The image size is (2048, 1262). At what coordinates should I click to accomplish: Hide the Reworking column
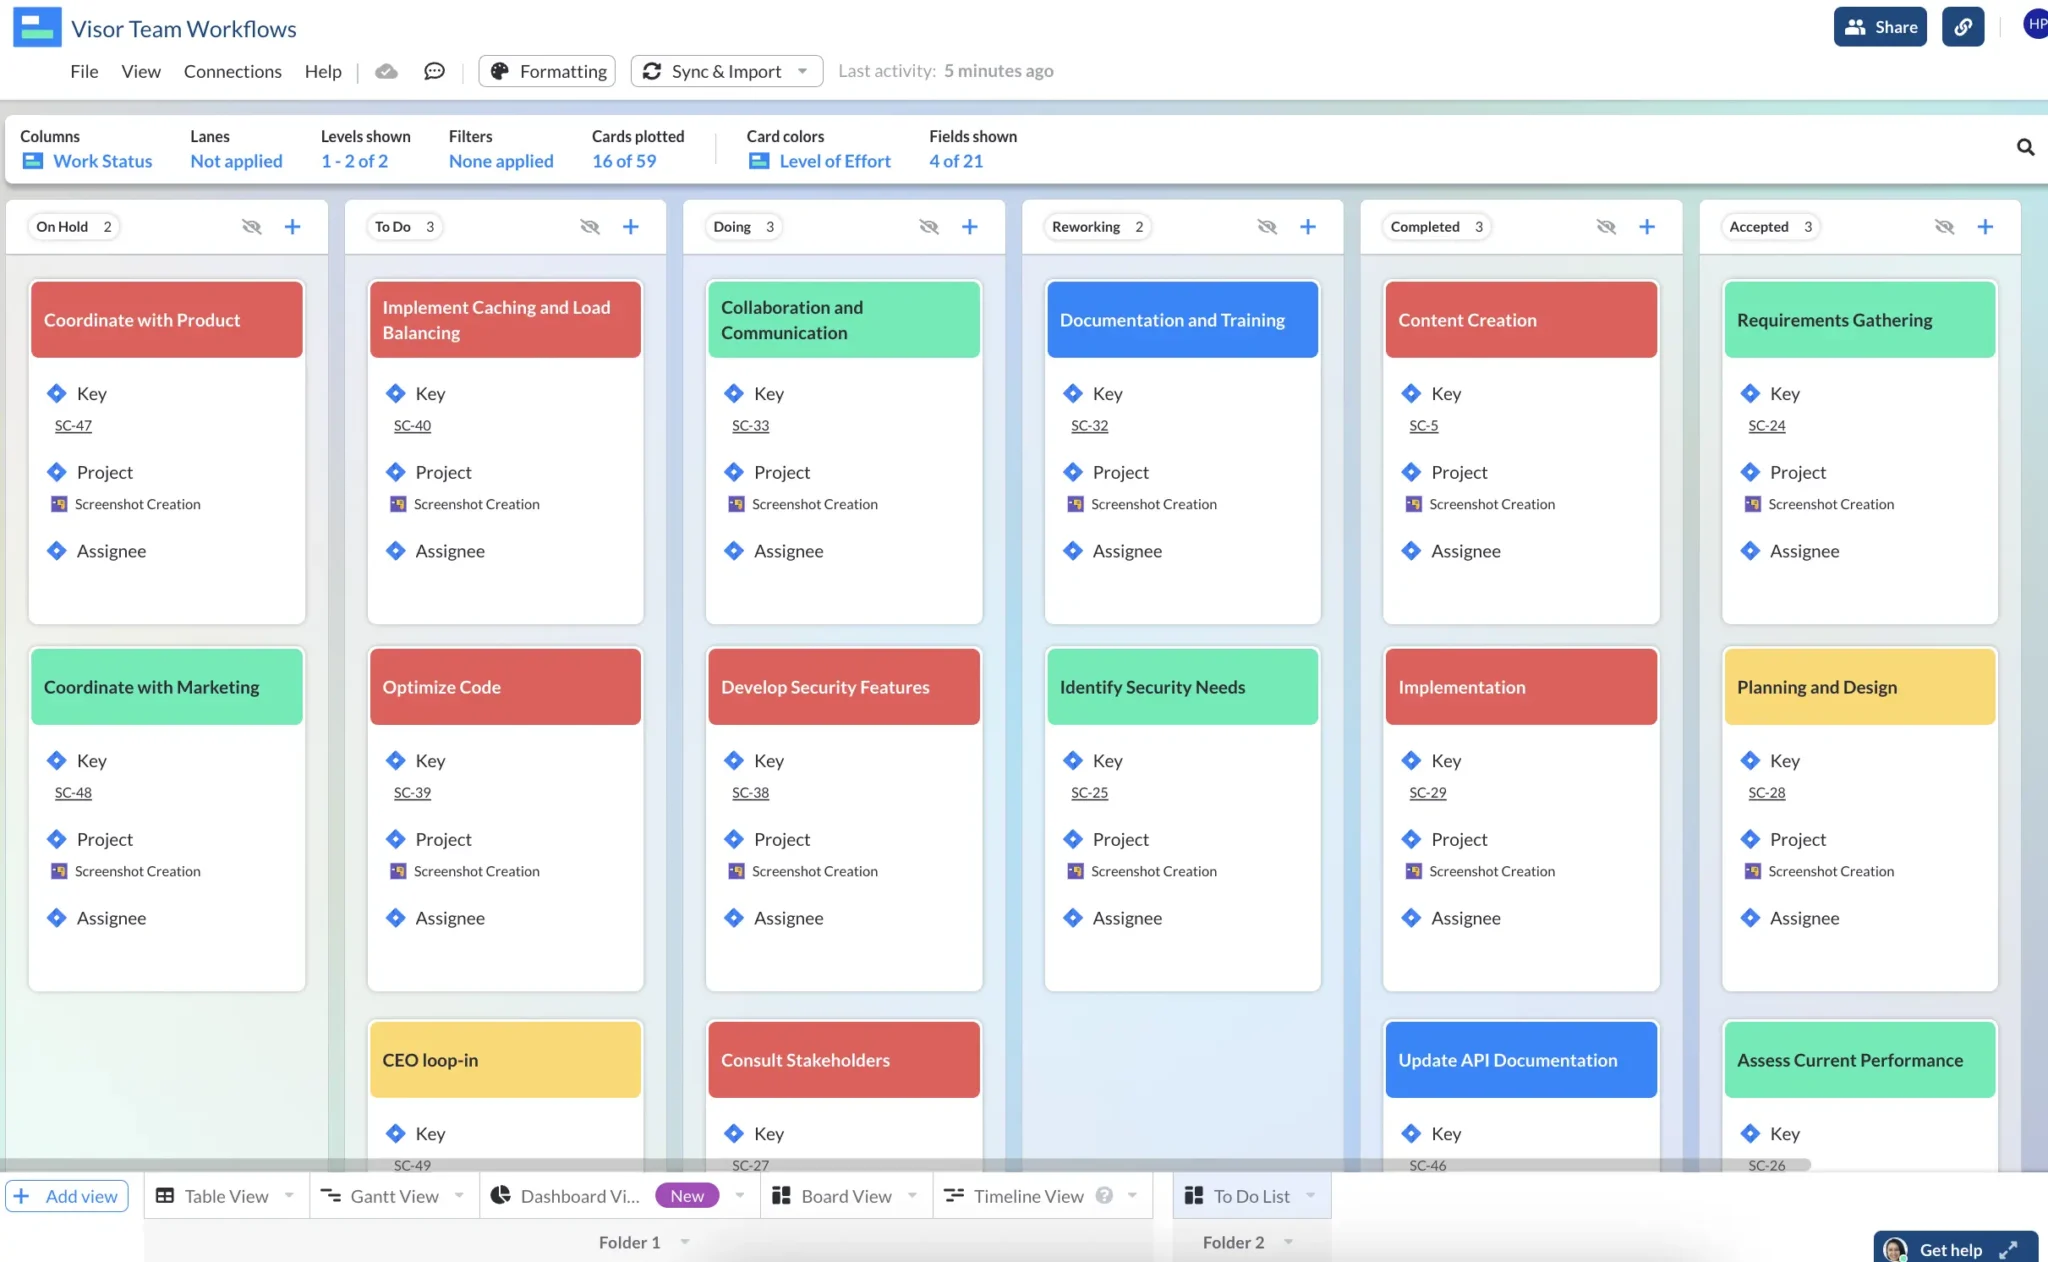1267,227
